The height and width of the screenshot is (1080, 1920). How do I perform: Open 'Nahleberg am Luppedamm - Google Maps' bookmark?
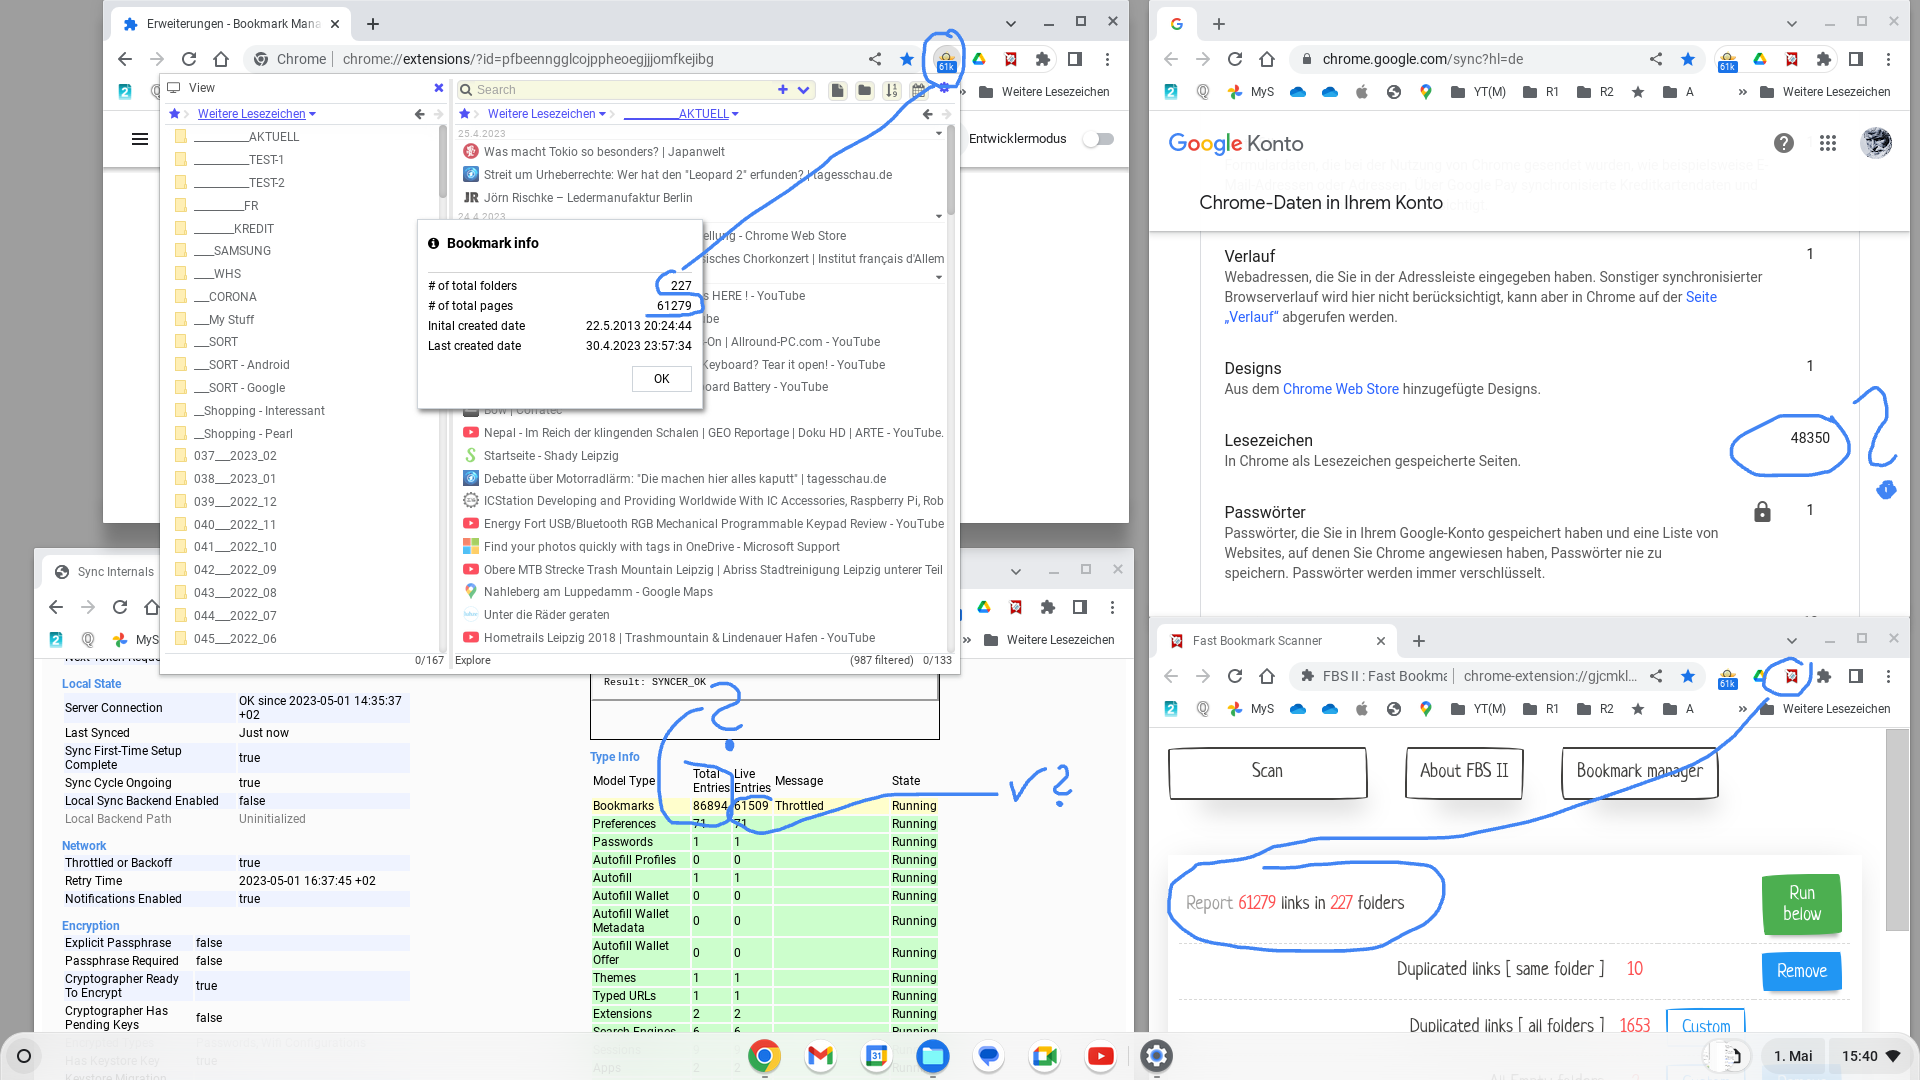[x=598, y=592]
